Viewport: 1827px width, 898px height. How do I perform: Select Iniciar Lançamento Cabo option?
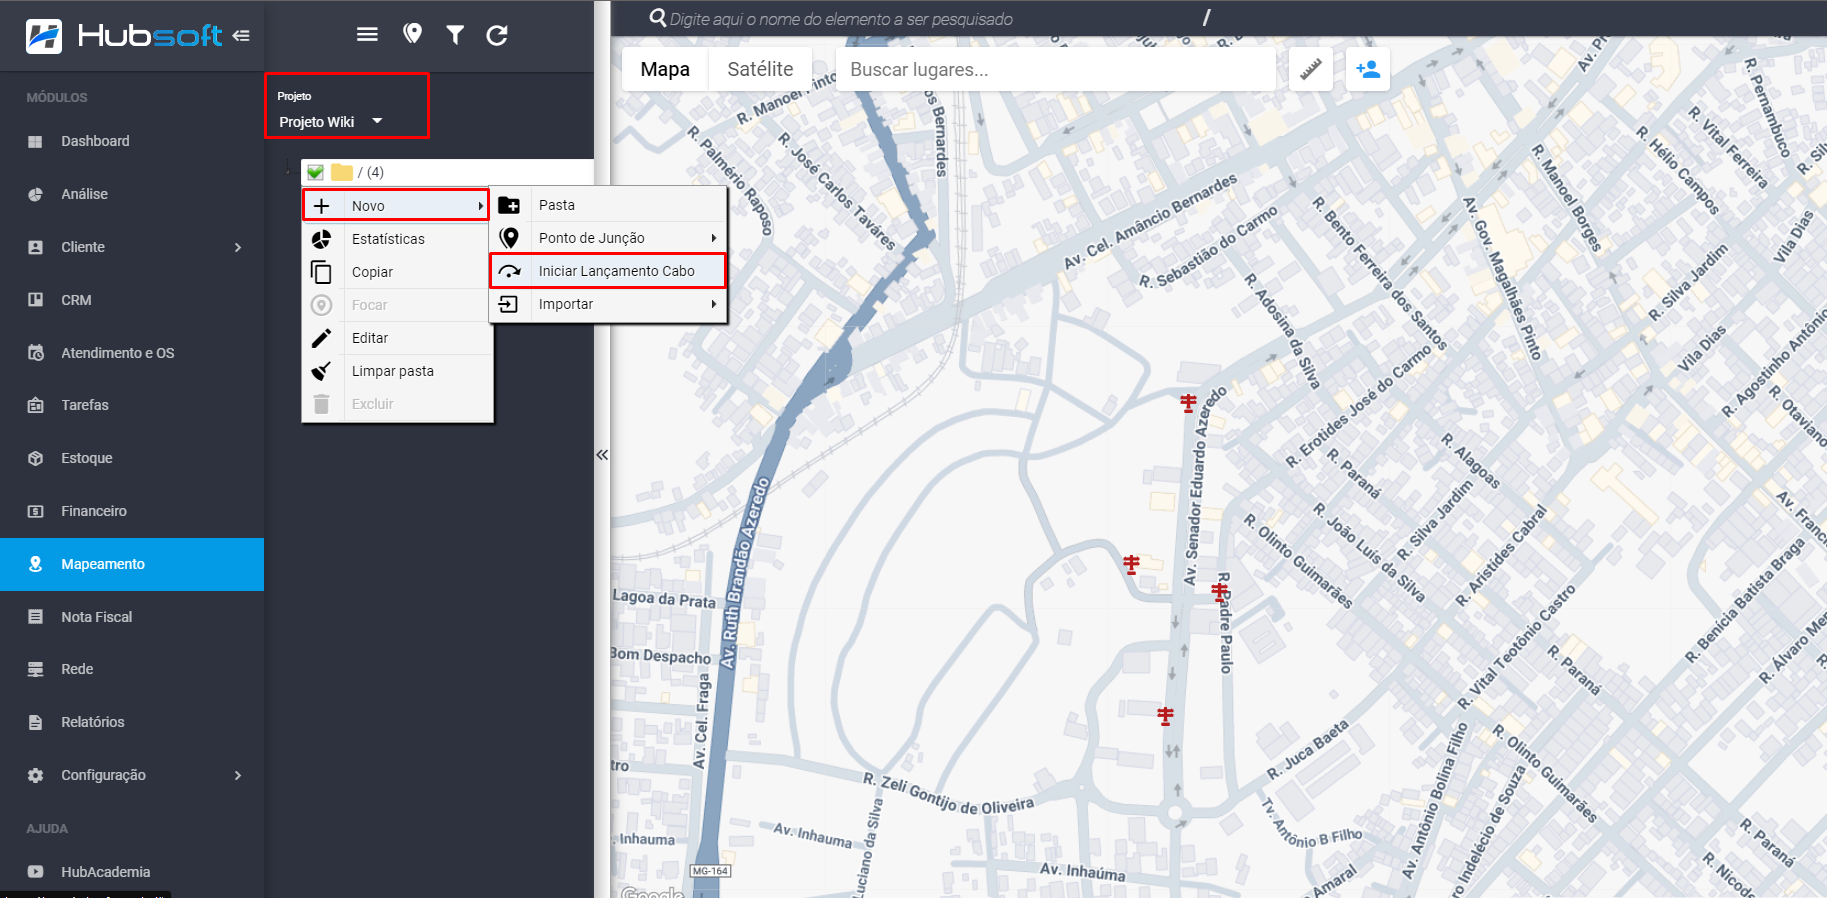tap(608, 271)
